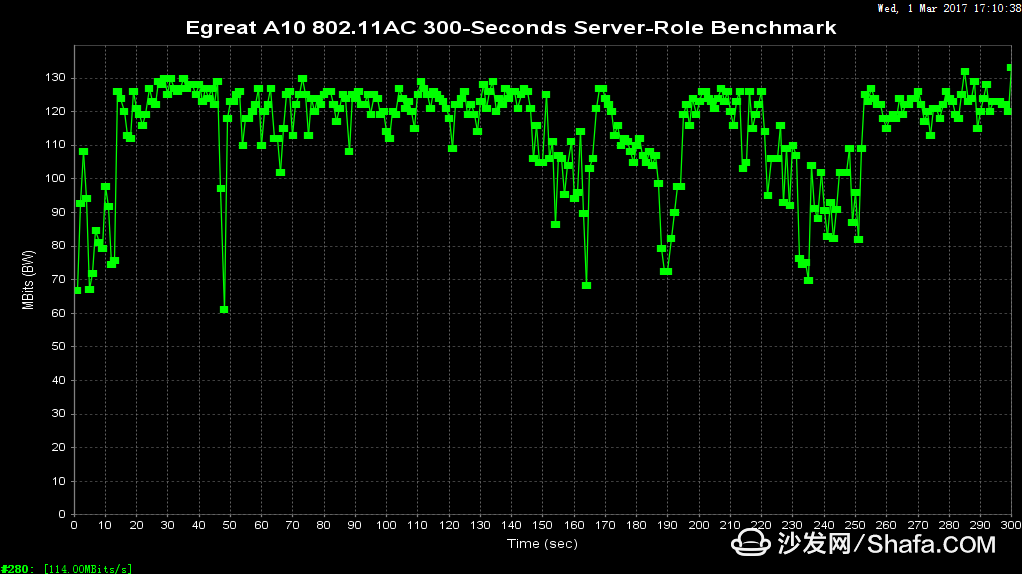
Task: Click the 70 tick on the Time axis
Action: (x=293, y=525)
